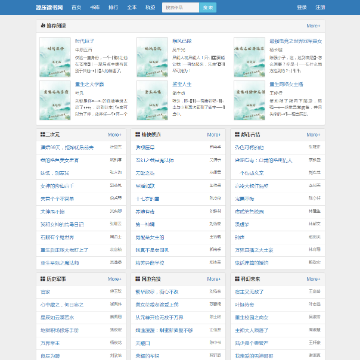Click the thumbs-up icon in the recommended header
The image size is (360, 360).
(43, 26)
